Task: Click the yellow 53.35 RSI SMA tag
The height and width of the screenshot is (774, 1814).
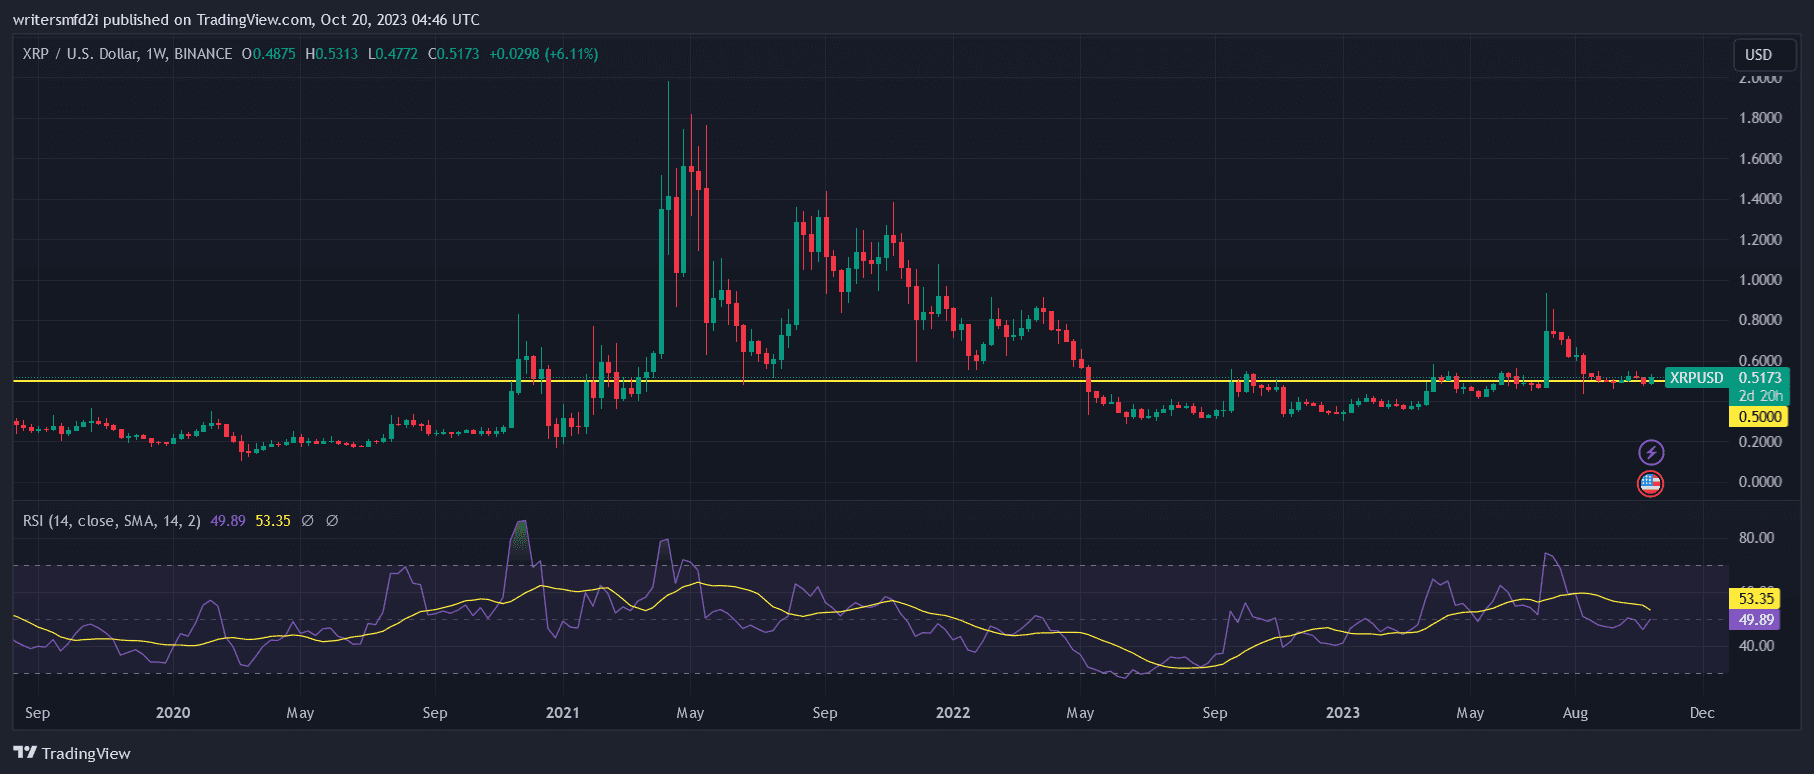Action: tap(1755, 599)
